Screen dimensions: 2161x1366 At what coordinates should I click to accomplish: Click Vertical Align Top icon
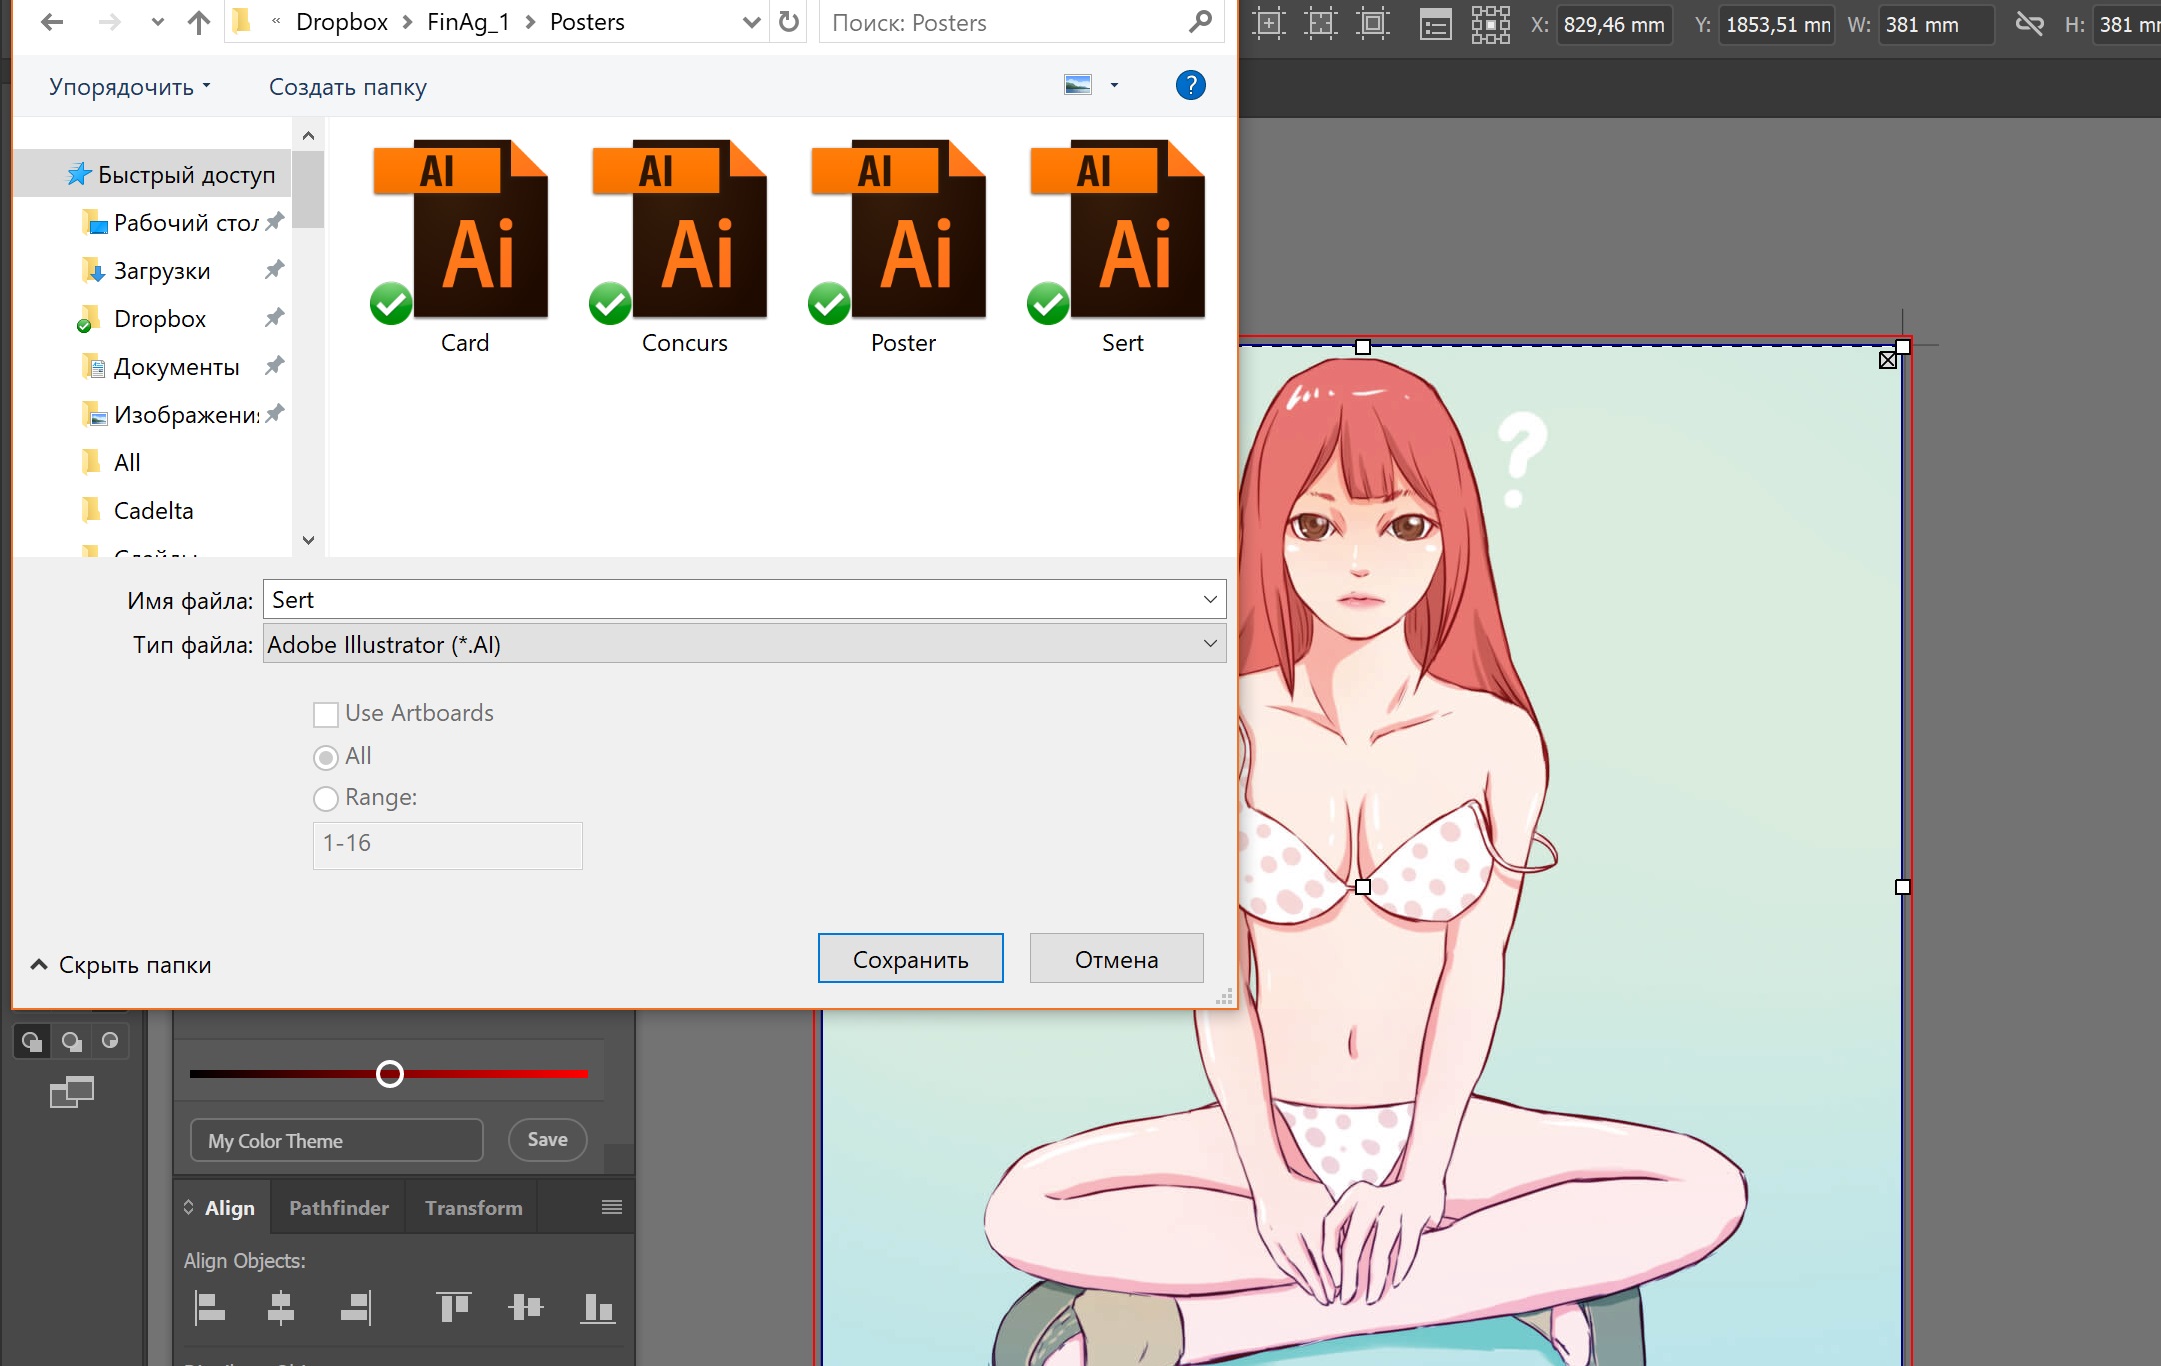point(453,1305)
